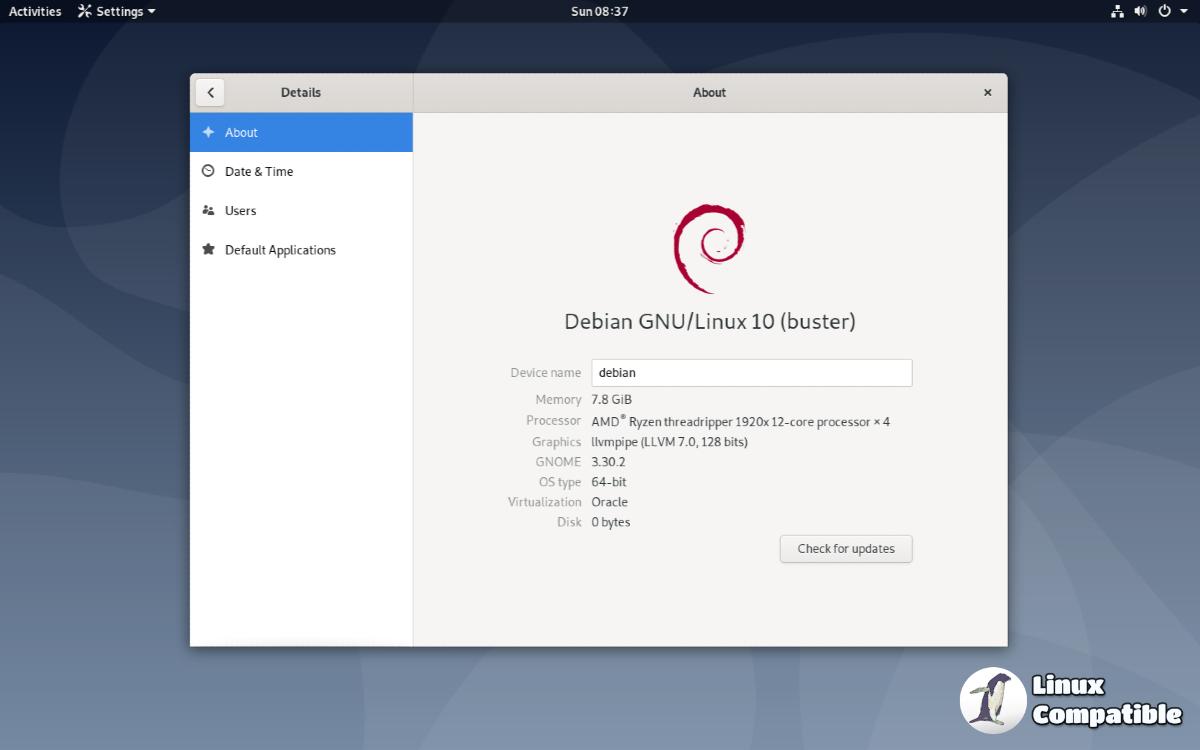The width and height of the screenshot is (1200, 750).
Task: Click the volume speaker icon in top bar
Action: pos(1140,11)
